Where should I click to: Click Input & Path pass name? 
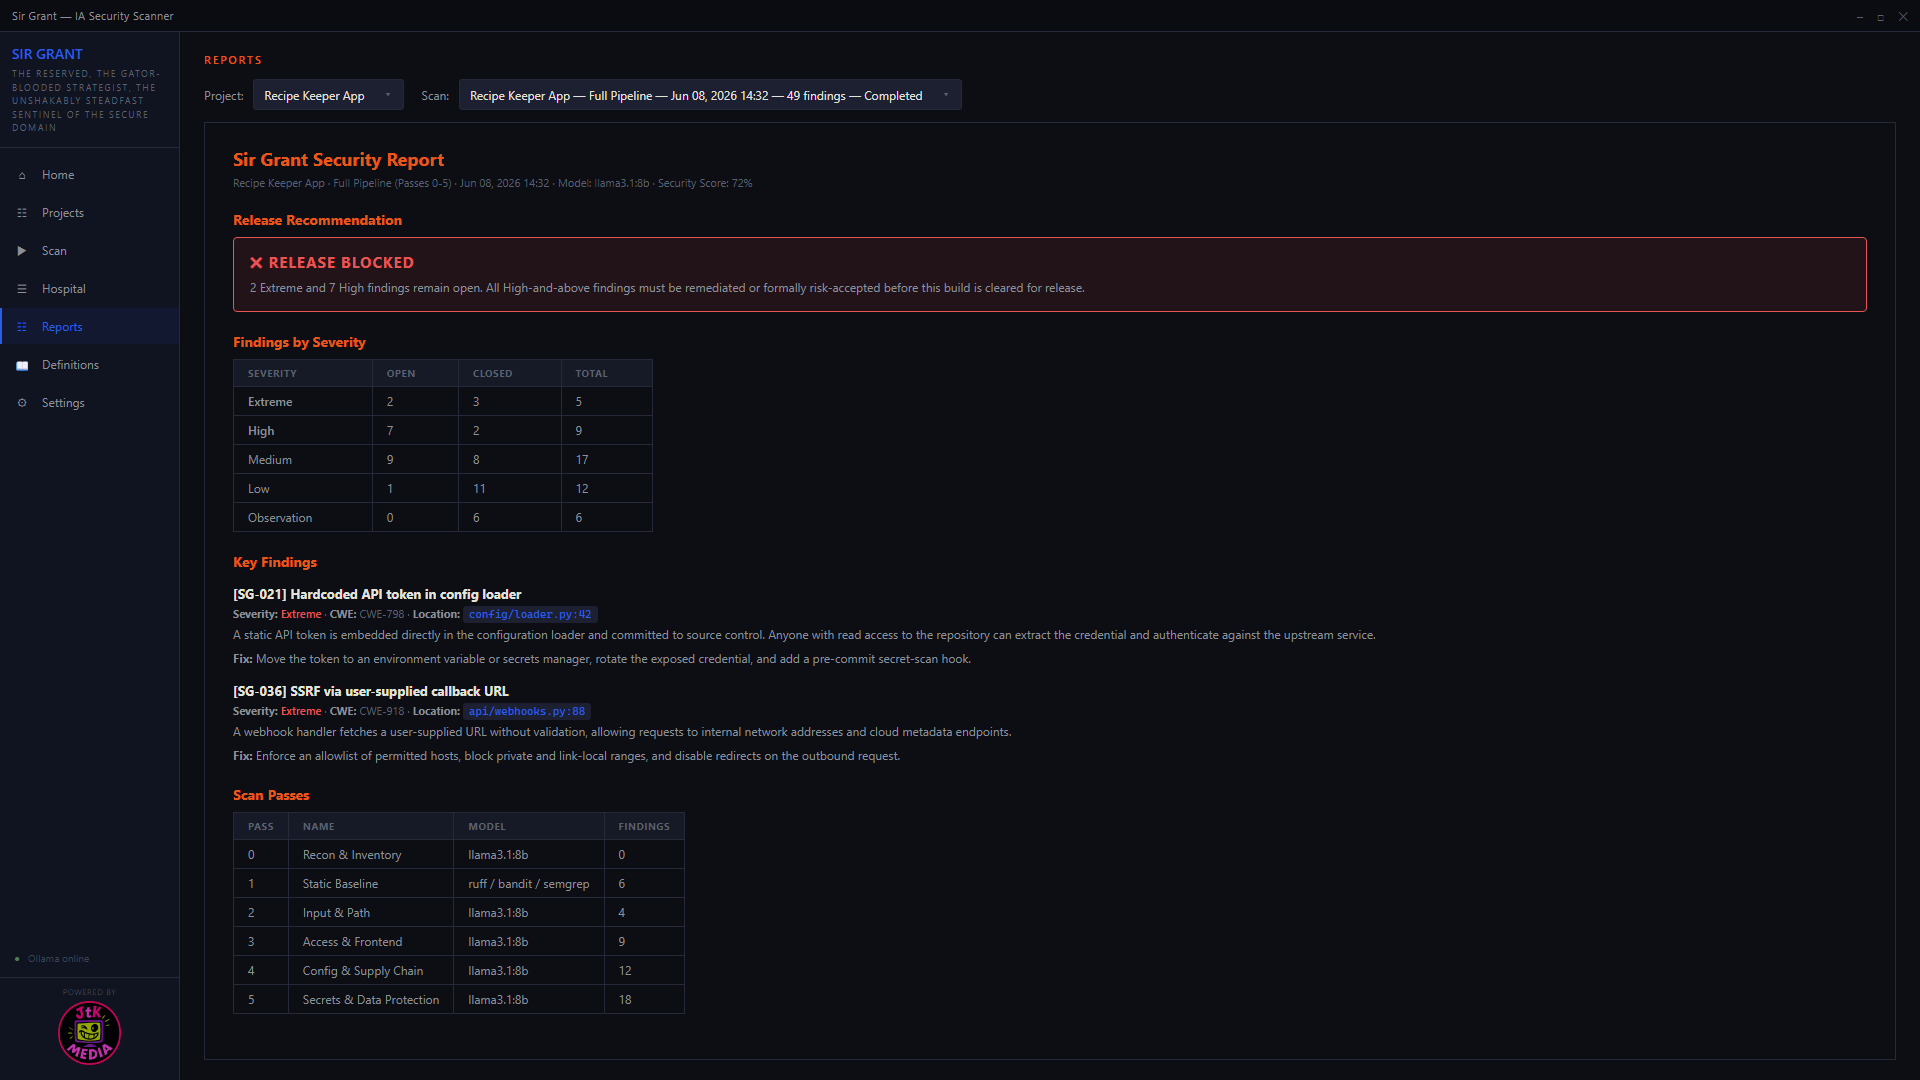tap(336, 913)
